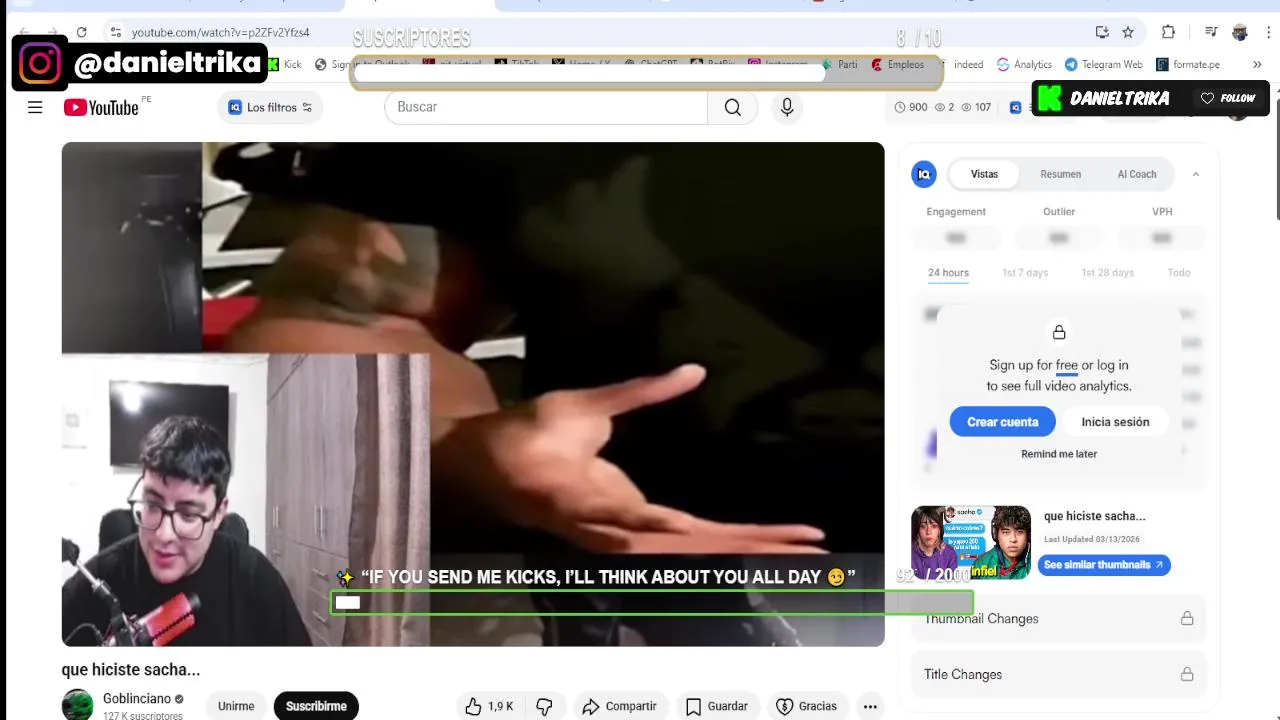Open the site information icon beside the URL

click(116, 32)
